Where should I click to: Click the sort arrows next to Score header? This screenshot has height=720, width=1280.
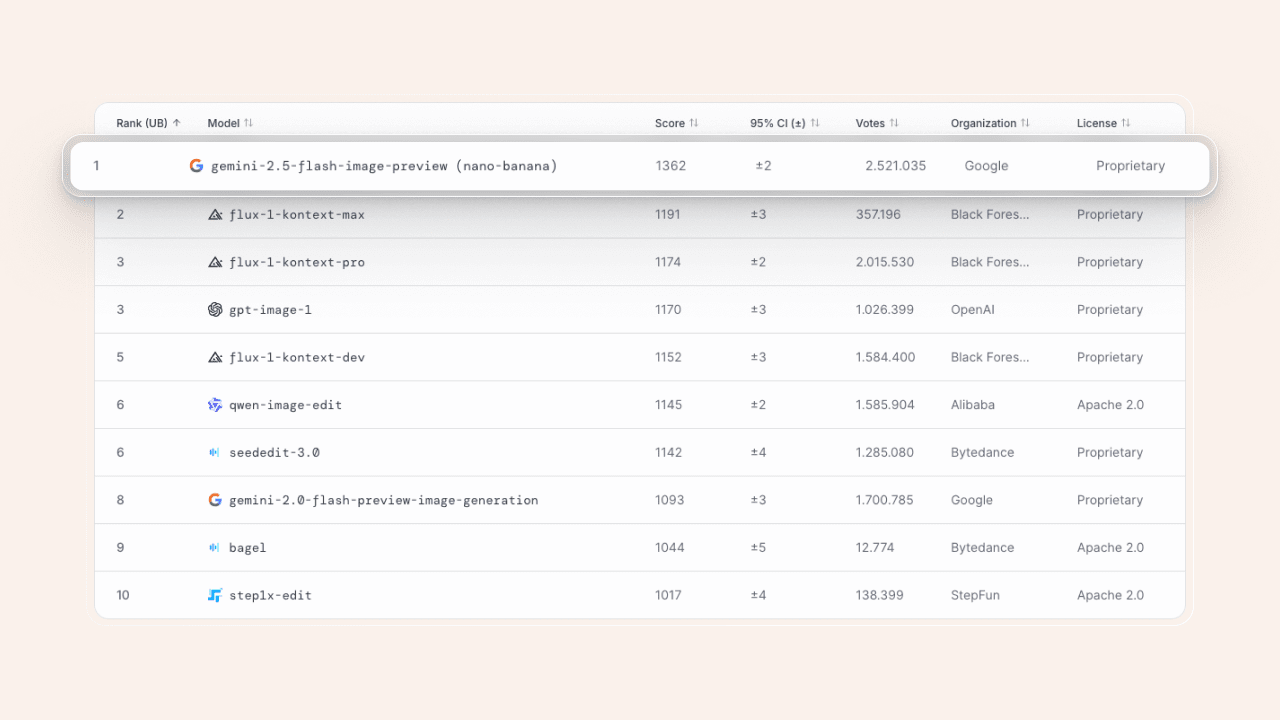coord(694,123)
